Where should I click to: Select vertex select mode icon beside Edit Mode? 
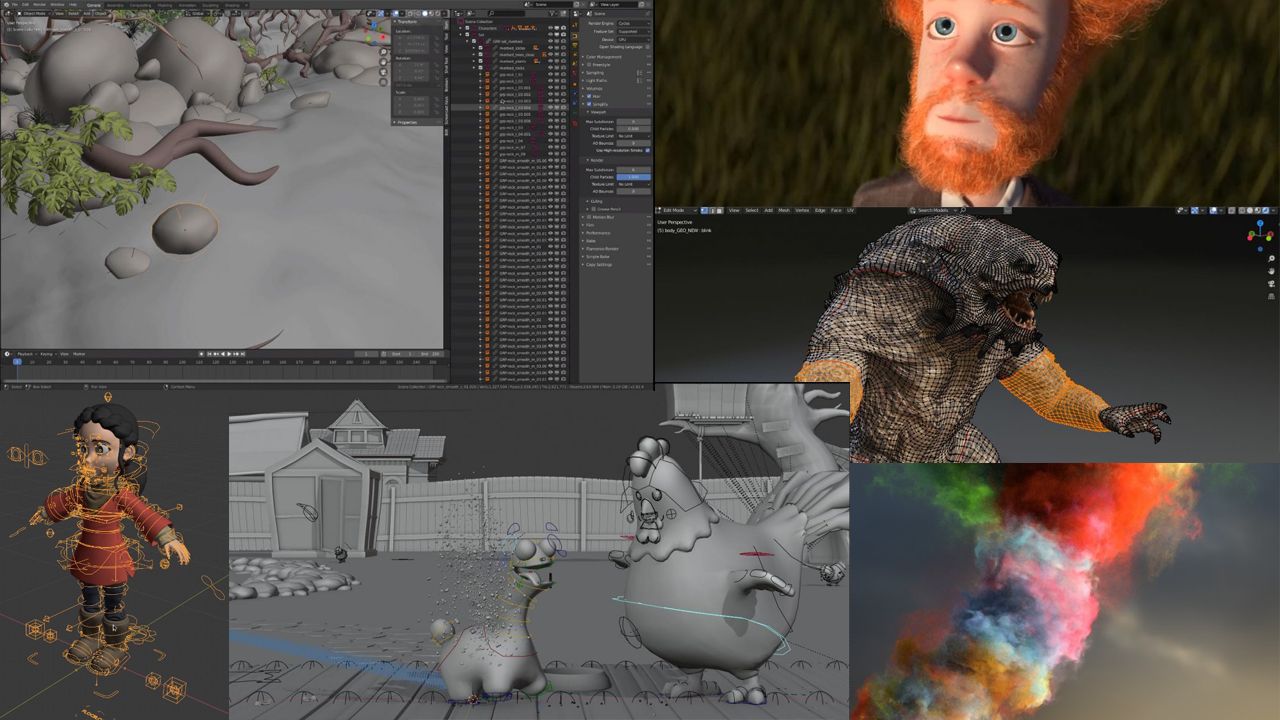[704, 210]
